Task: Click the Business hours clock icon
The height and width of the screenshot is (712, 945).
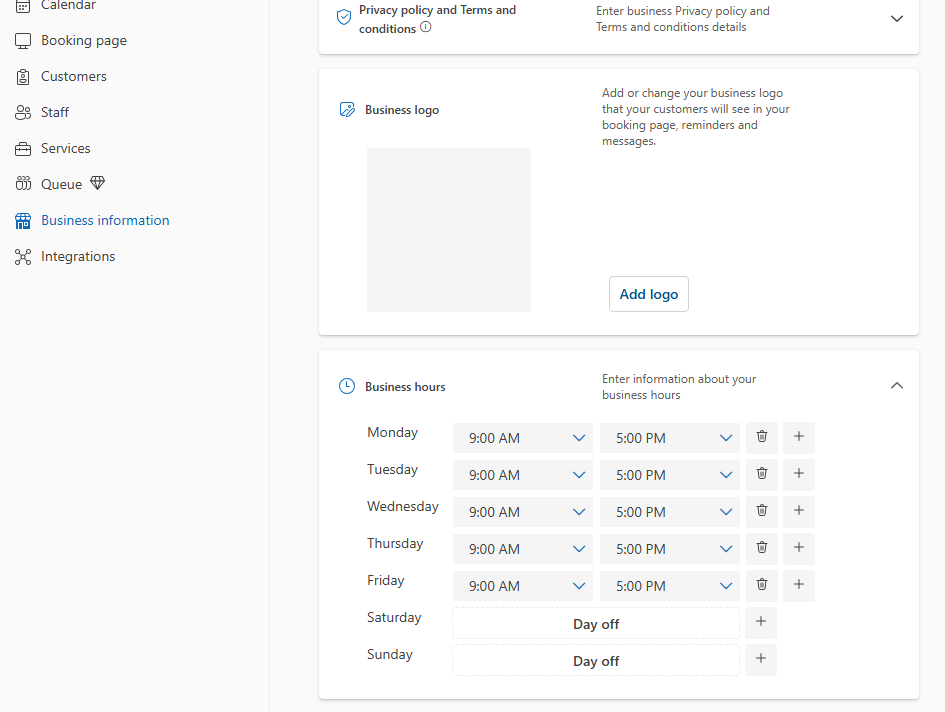Action: click(347, 386)
